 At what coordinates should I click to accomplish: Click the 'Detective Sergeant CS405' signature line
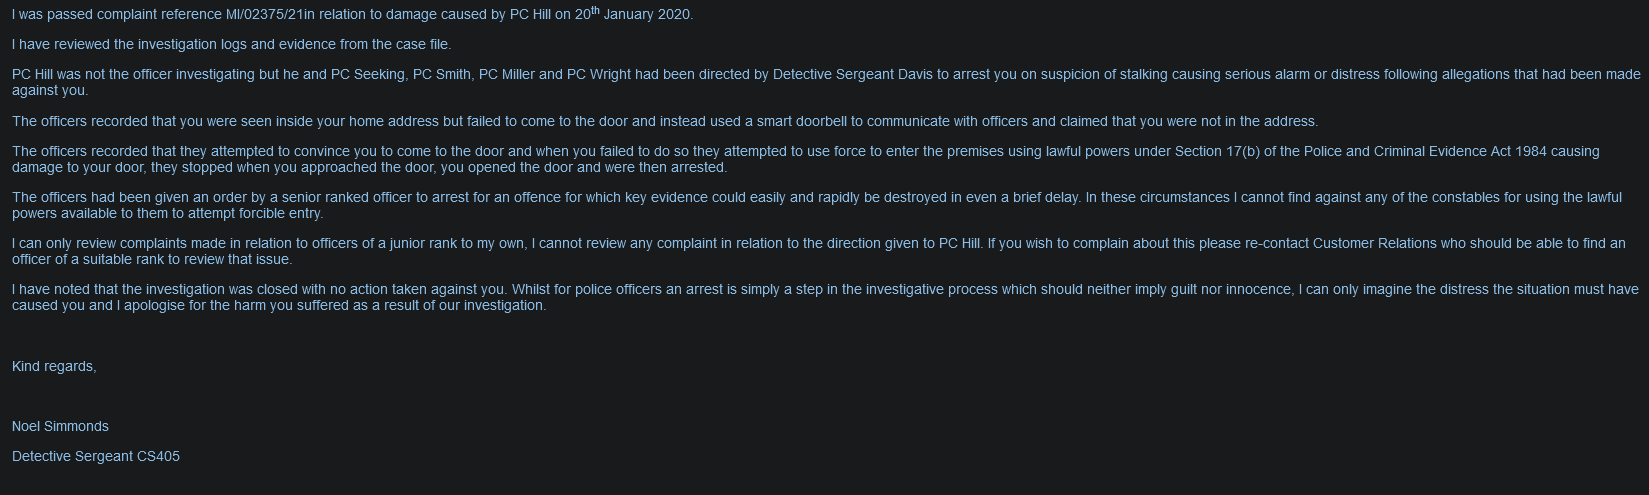pyautogui.click(x=96, y=456)
